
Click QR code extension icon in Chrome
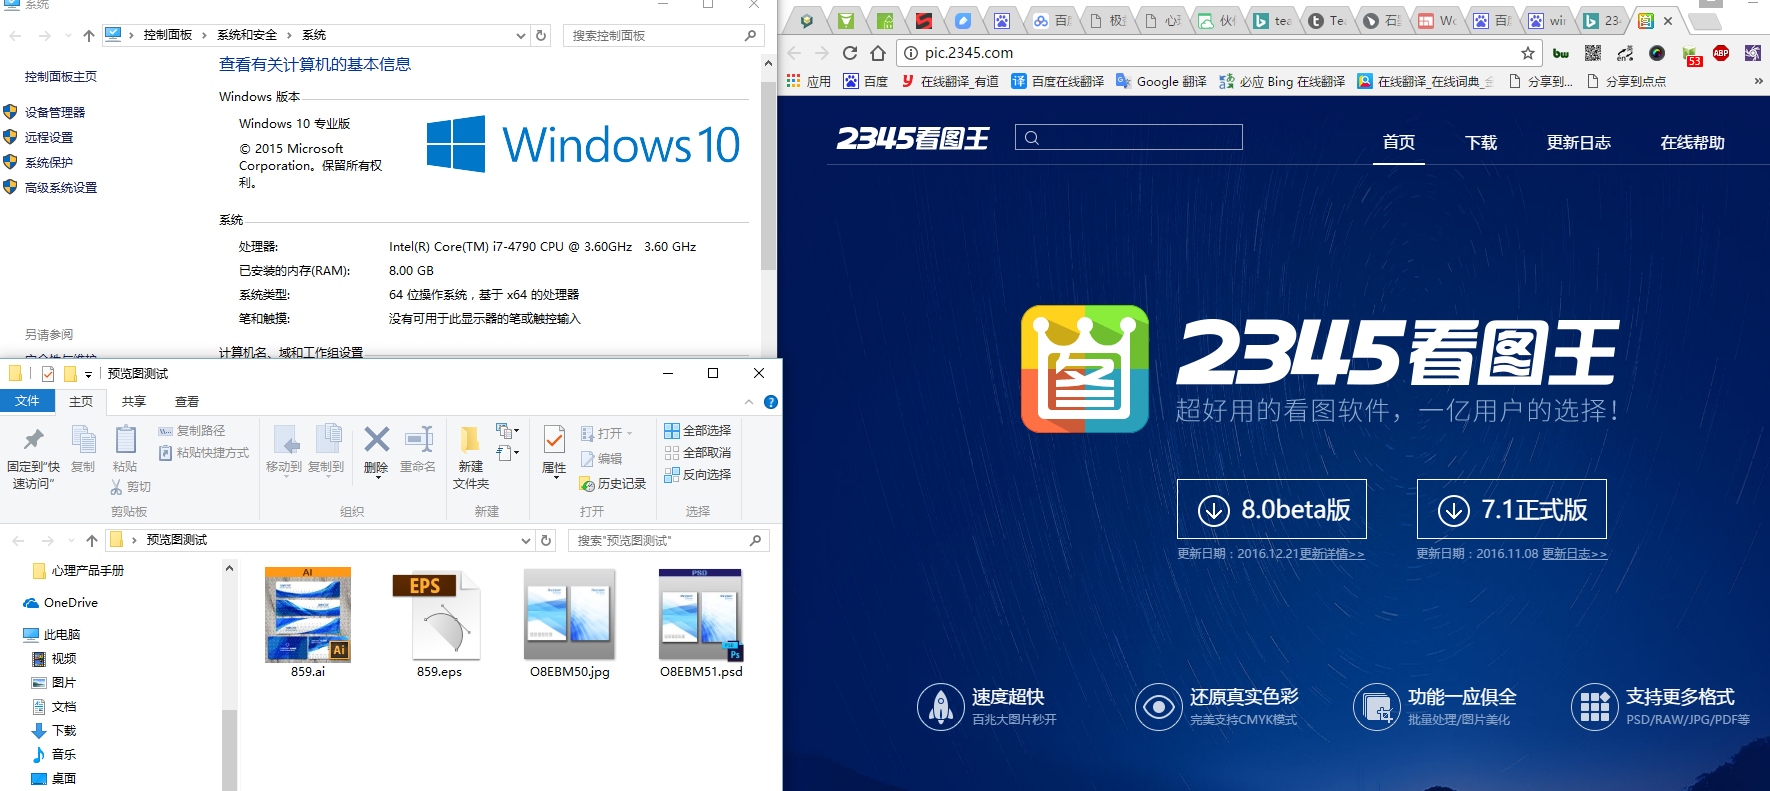pos(1593,53)
